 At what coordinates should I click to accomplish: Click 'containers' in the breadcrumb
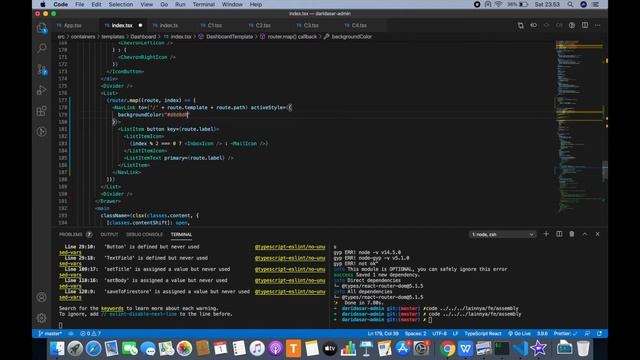(83, 37)
